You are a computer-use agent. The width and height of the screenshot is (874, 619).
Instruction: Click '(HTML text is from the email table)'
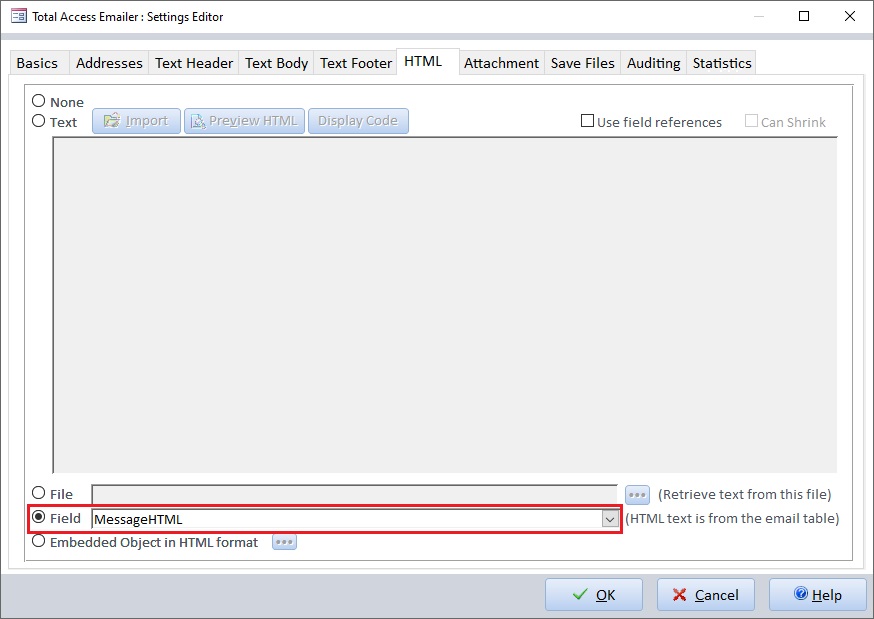[732, 519]
